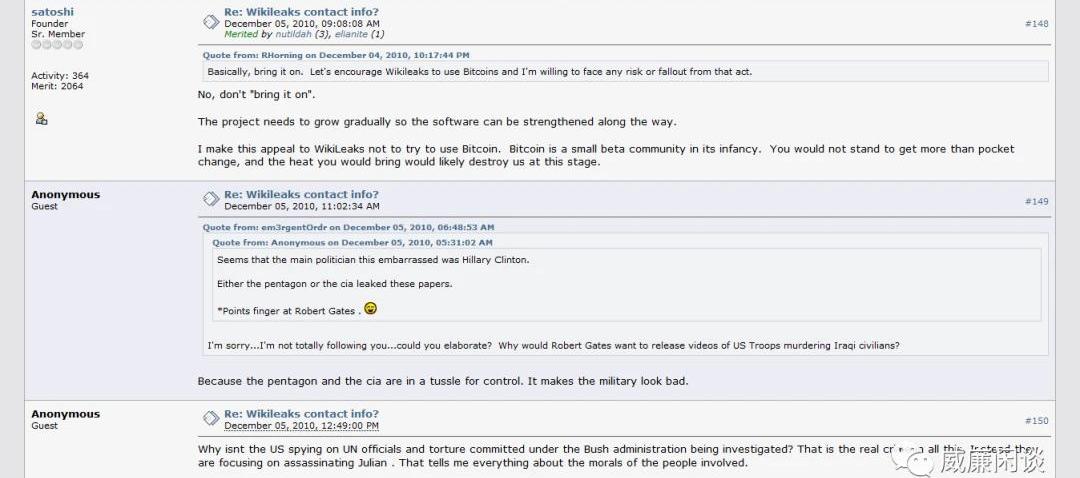Click the #148 post number link
Screen dimensions: 1080x478
click(x=1036, y=23)
